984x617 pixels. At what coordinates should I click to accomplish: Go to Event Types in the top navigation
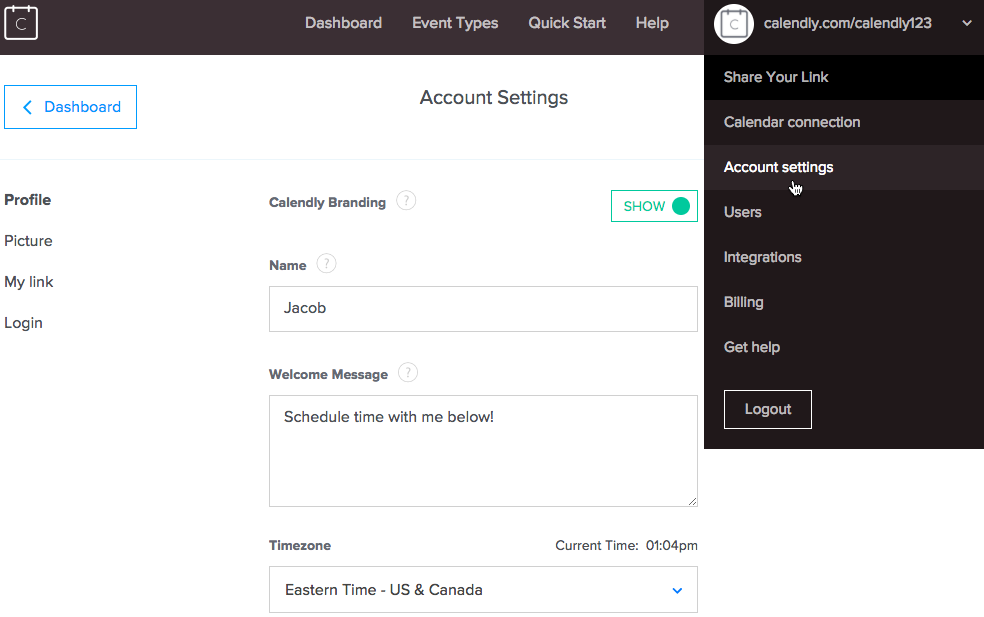click(455, 23)
